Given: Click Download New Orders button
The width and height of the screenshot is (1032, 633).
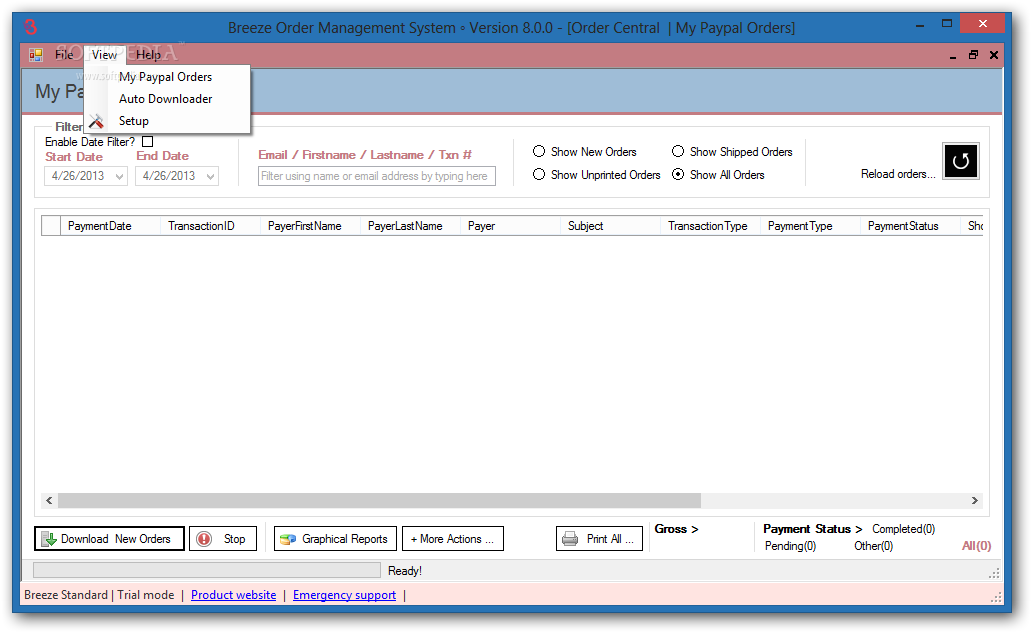Looking at the screenshot, I should point(109,539).
